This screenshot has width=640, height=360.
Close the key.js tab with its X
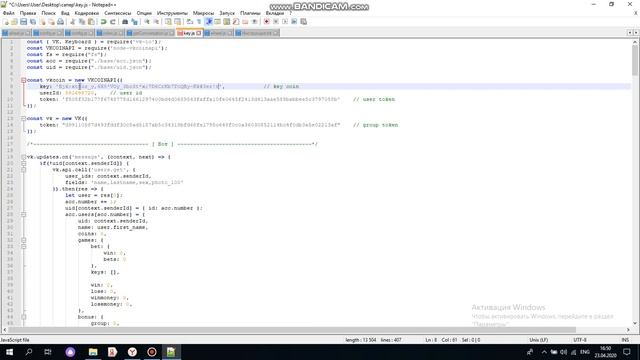coord(199,33)
